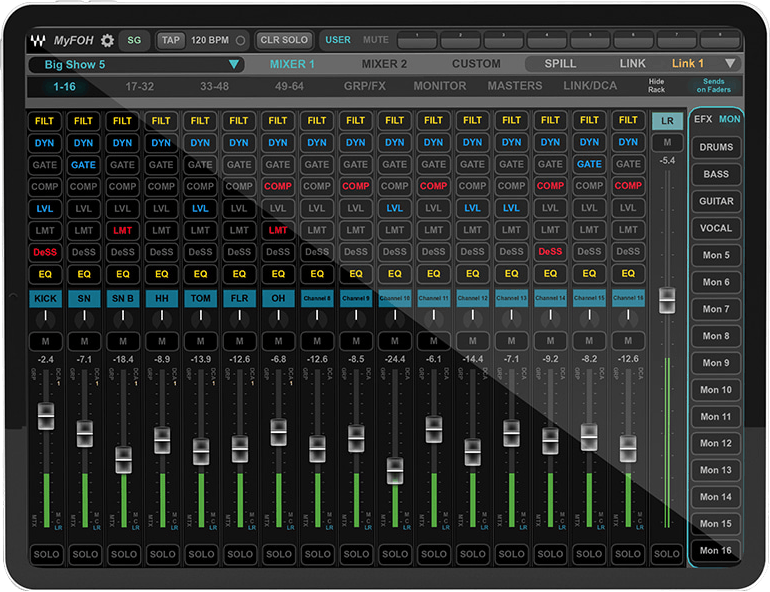Expand the Big Show 5 session dropdown
Screen dimensions: 770x592
point(234,65)
